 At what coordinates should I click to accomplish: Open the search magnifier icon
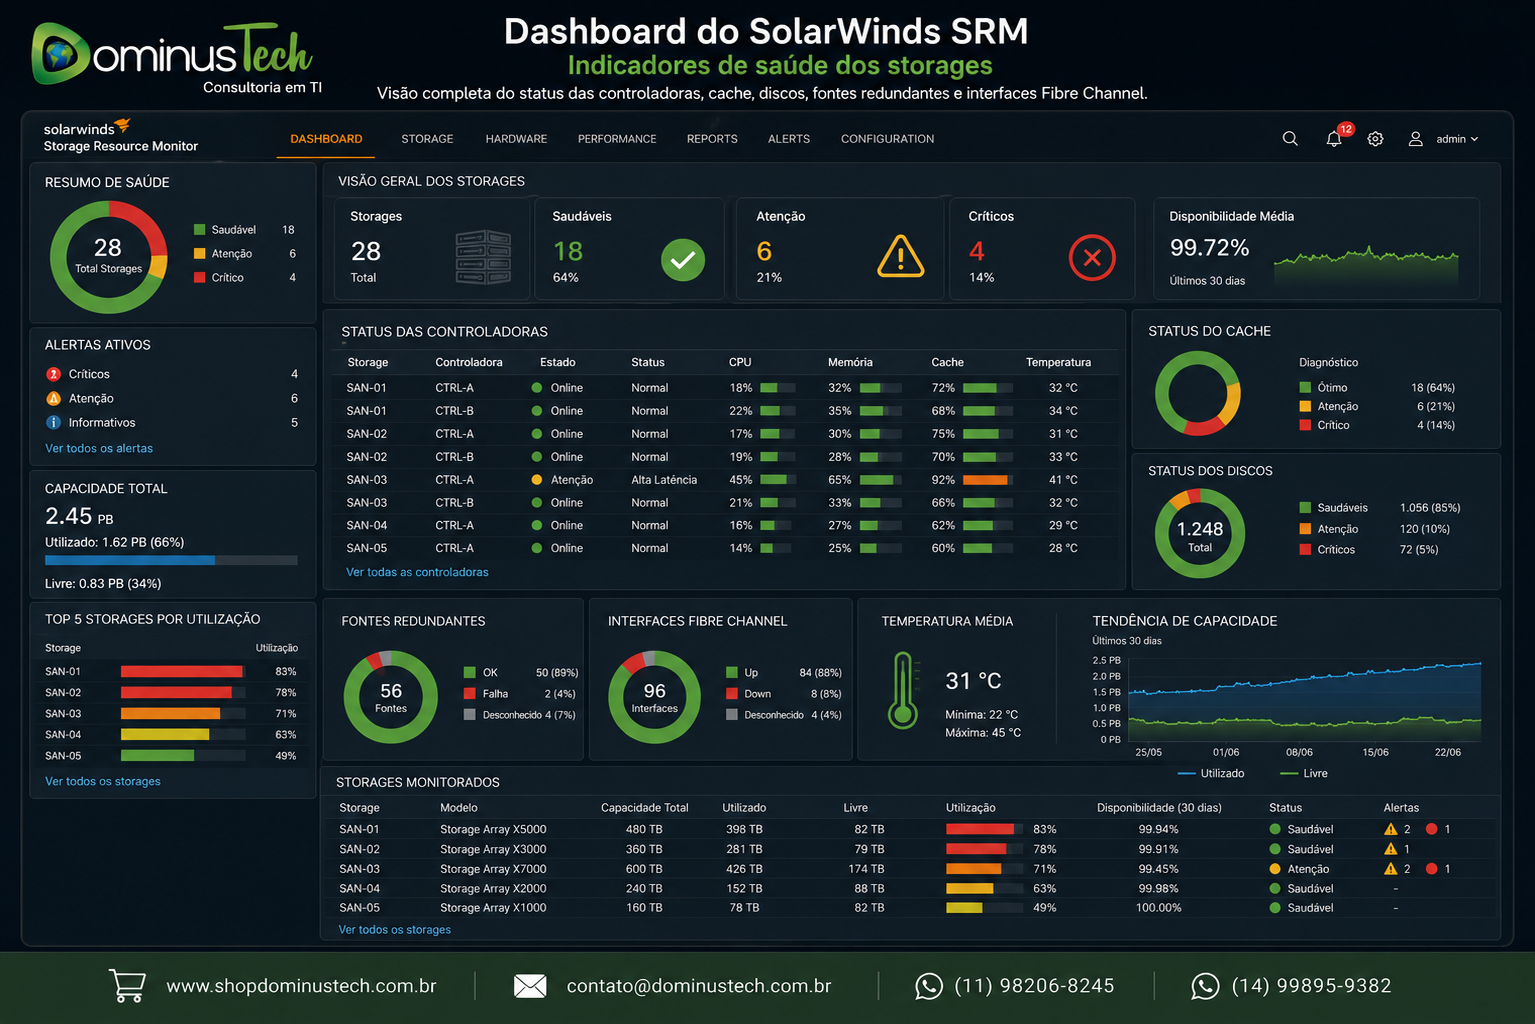click(x=1290, y=139)
